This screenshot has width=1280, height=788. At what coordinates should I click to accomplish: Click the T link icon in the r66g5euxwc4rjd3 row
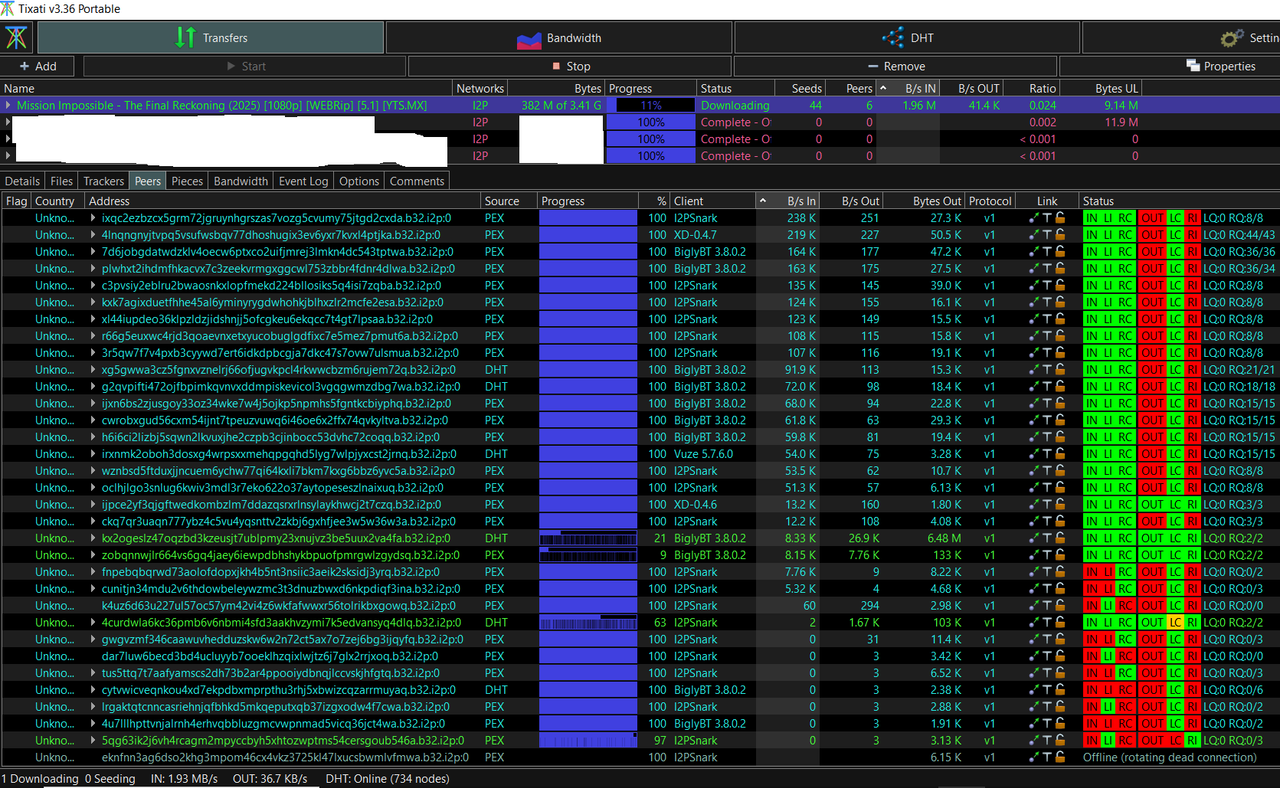pyautogui.click(x=1047, y=336)
